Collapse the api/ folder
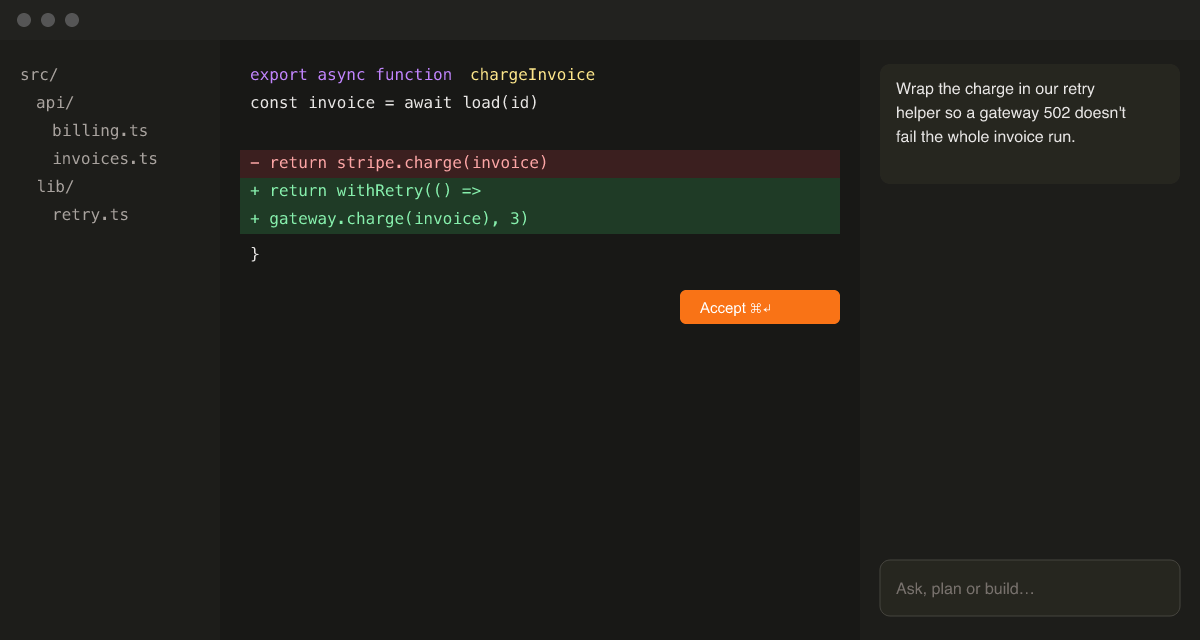 pos(55,103)
